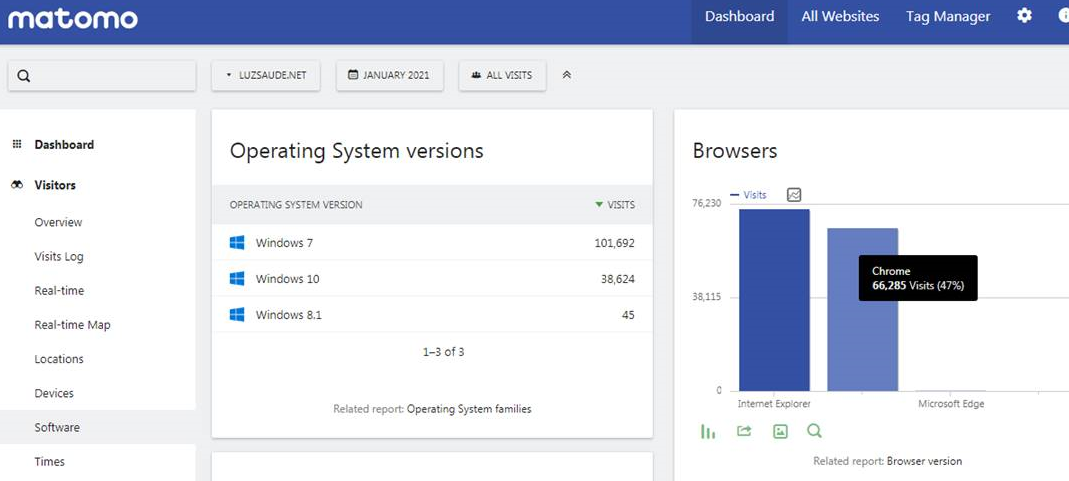The height and width of the screenshot is (481, 1069).
Task: Click the Windows 7 row label
Action: pyautogui.click(x=284, y=243)
